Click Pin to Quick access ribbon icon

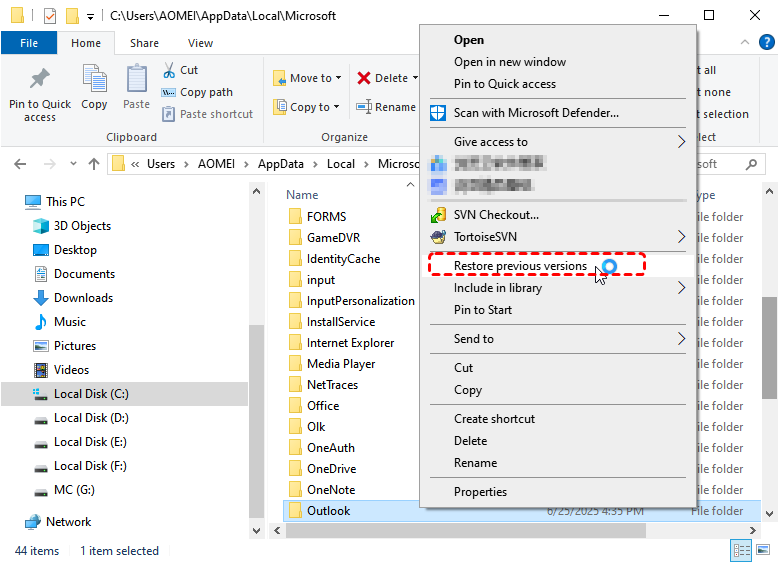point(40,79)
